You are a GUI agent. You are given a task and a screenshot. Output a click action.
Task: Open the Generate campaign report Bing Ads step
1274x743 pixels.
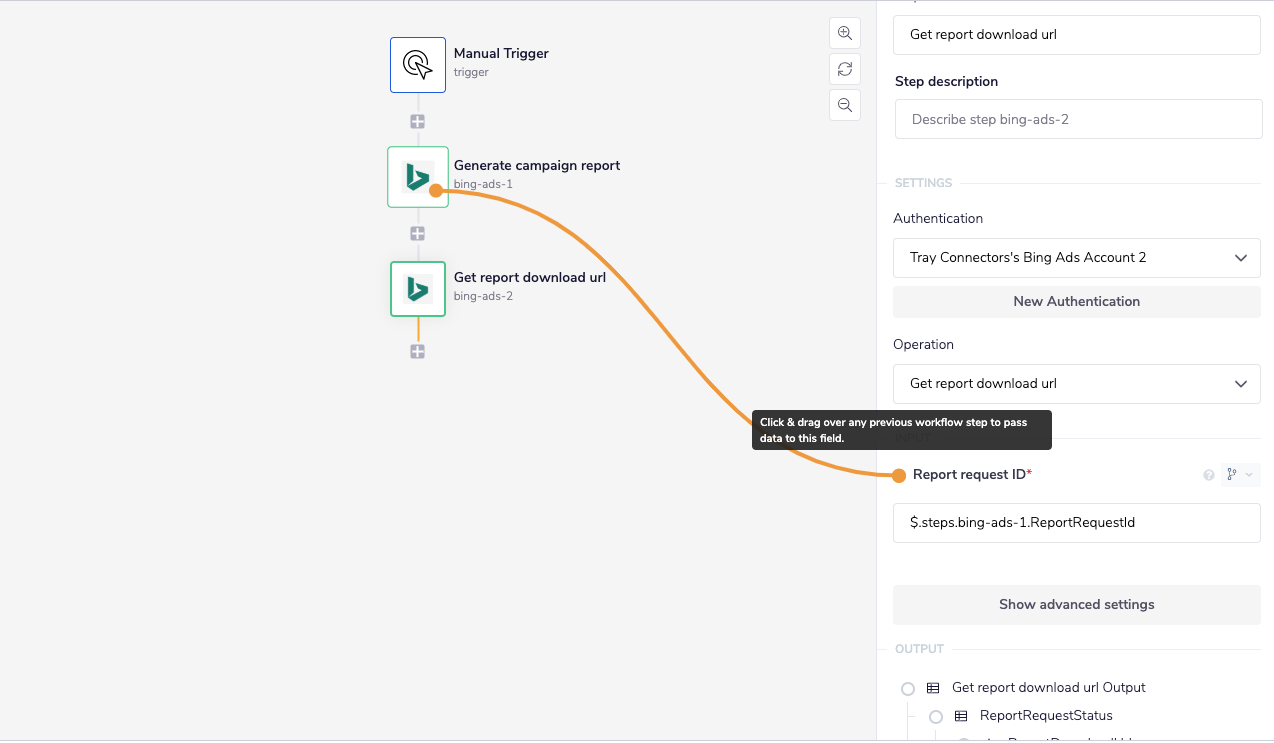point(417,177)
